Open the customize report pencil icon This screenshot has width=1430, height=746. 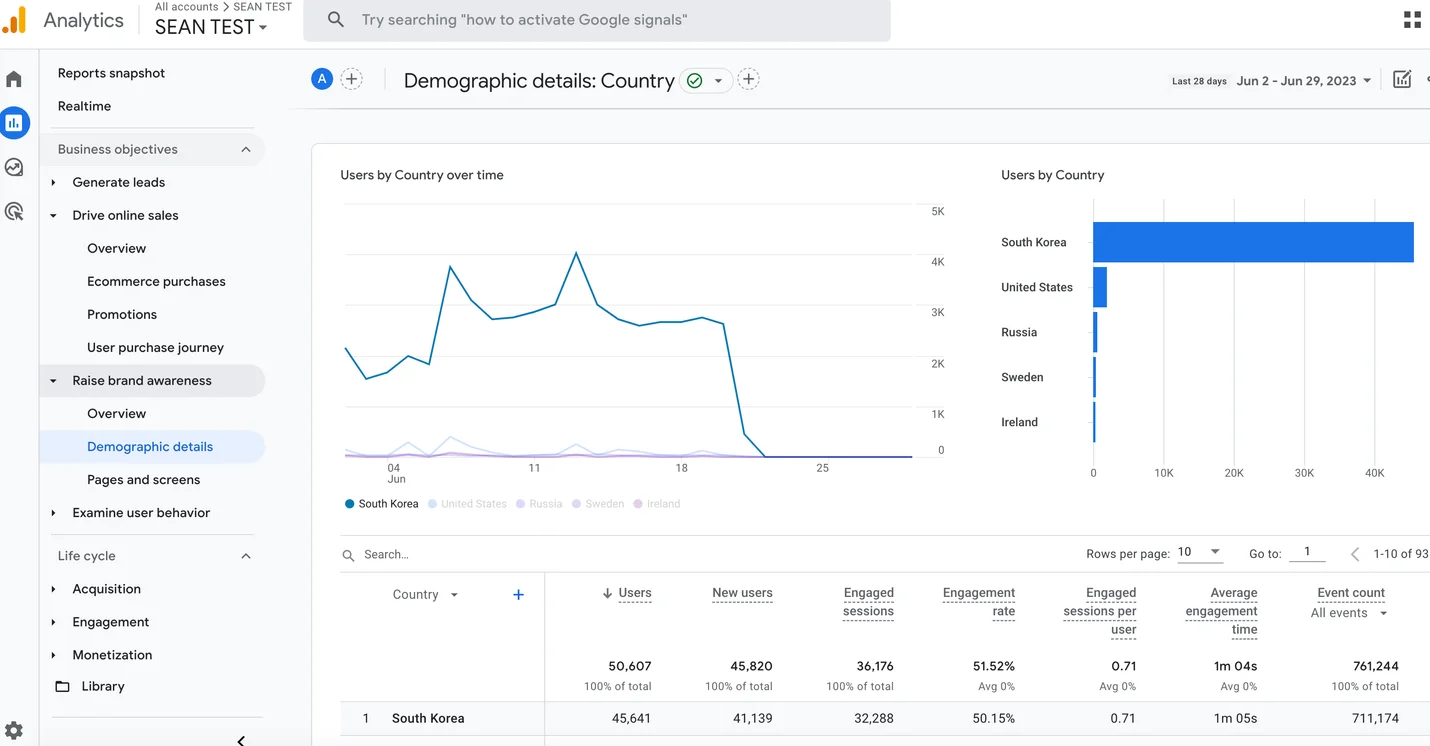(x=1402, y=79)
